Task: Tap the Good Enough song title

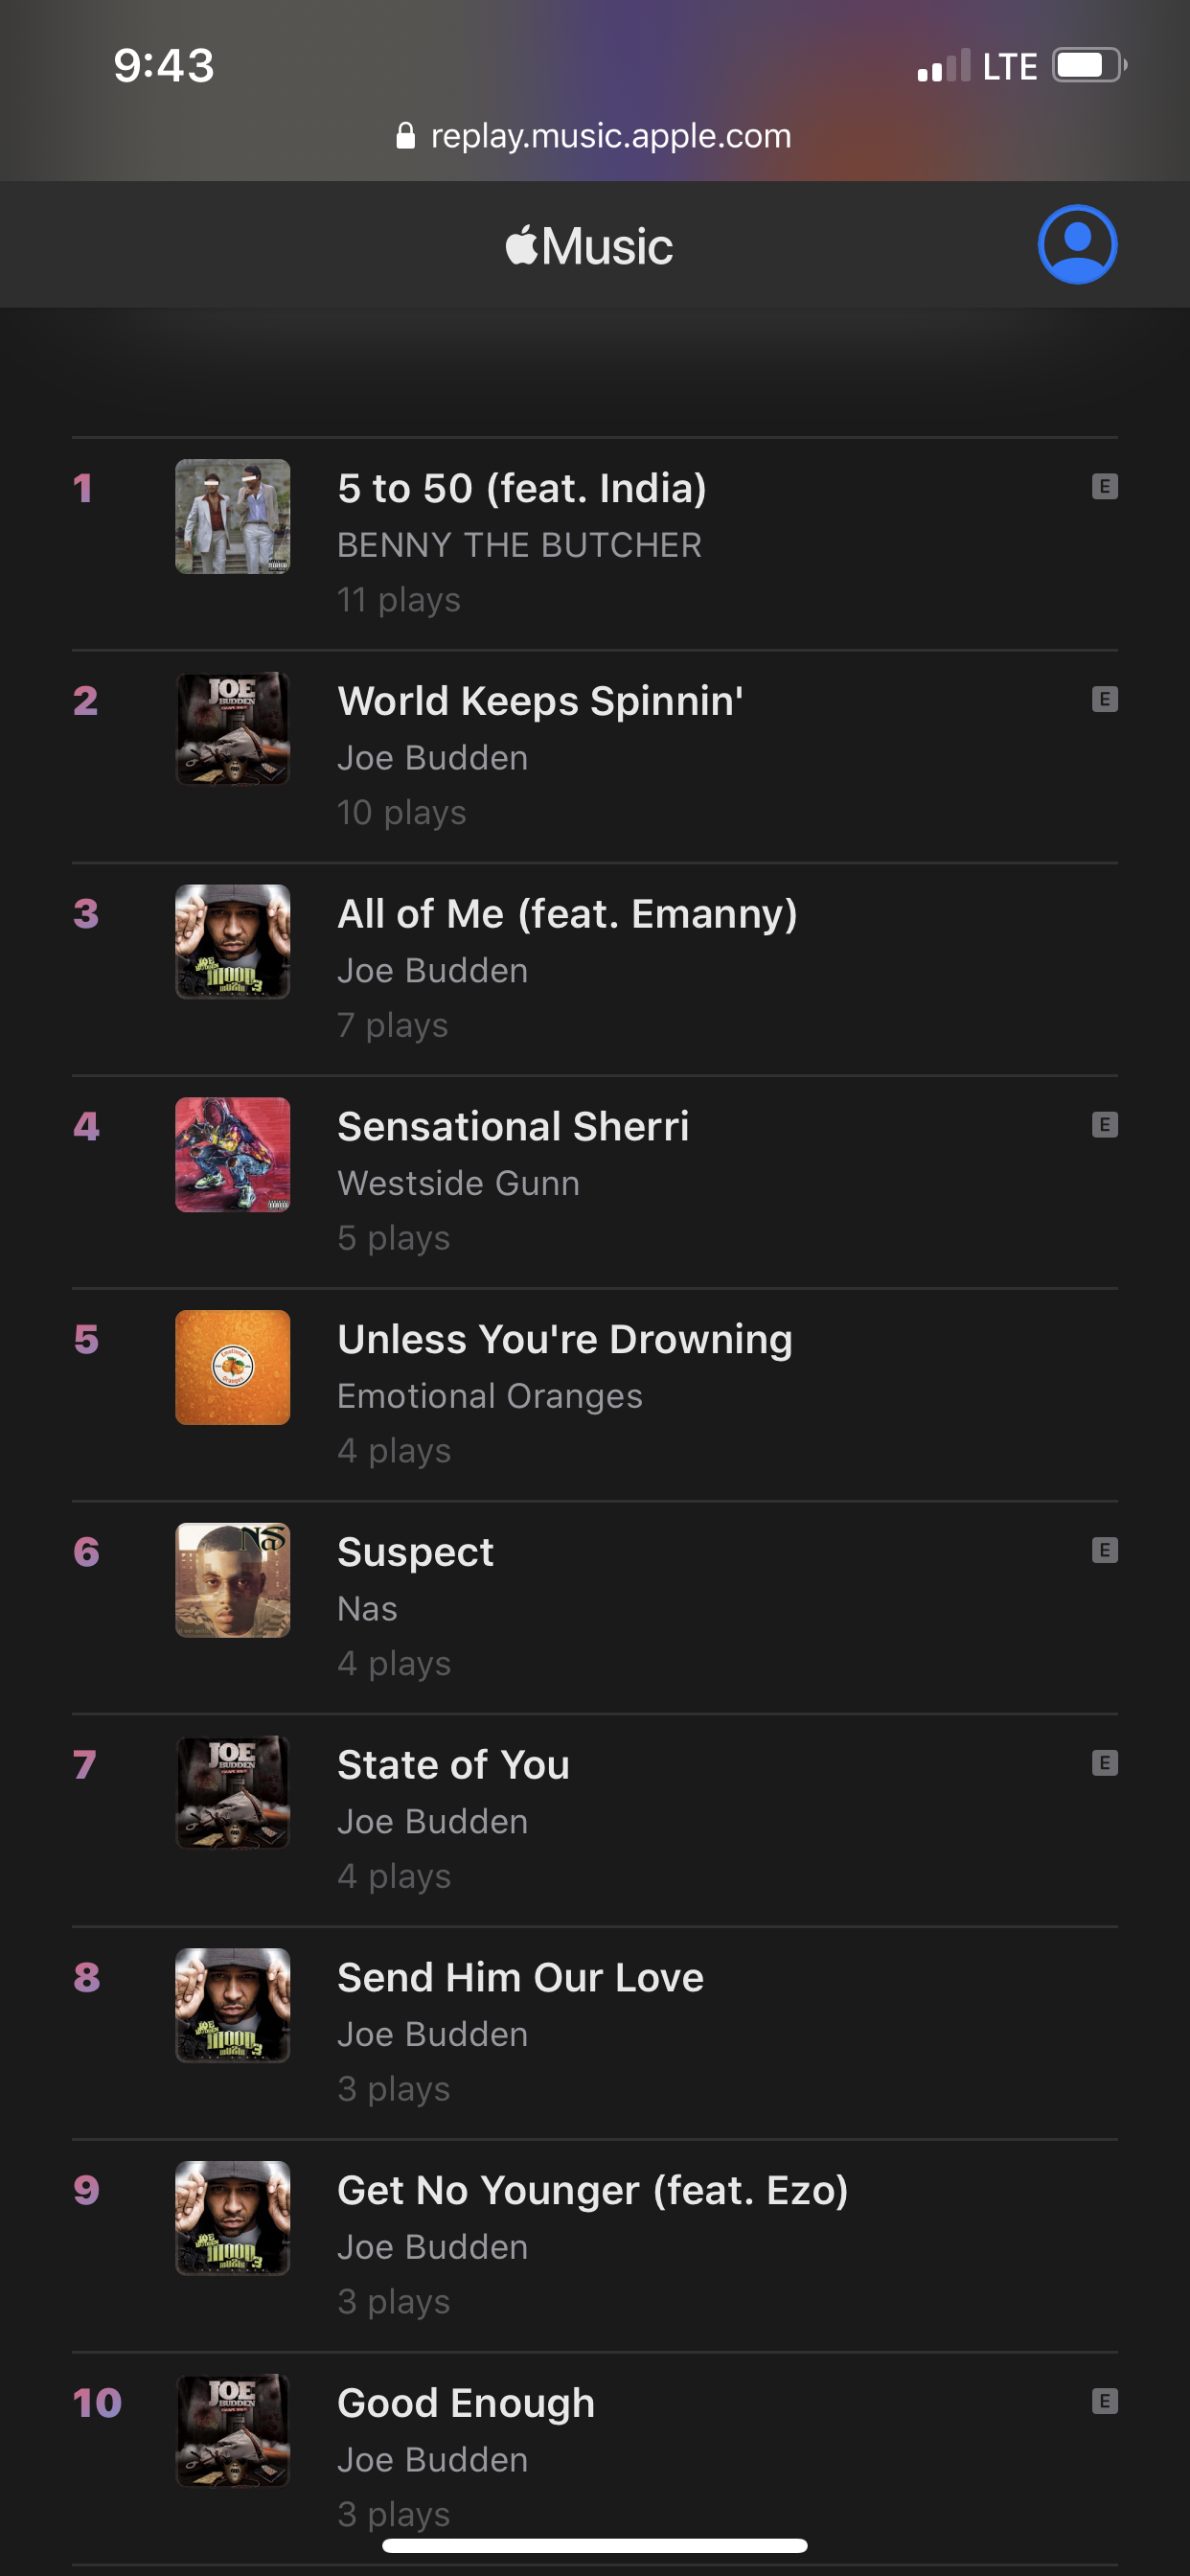Action: coord(466,2403)
